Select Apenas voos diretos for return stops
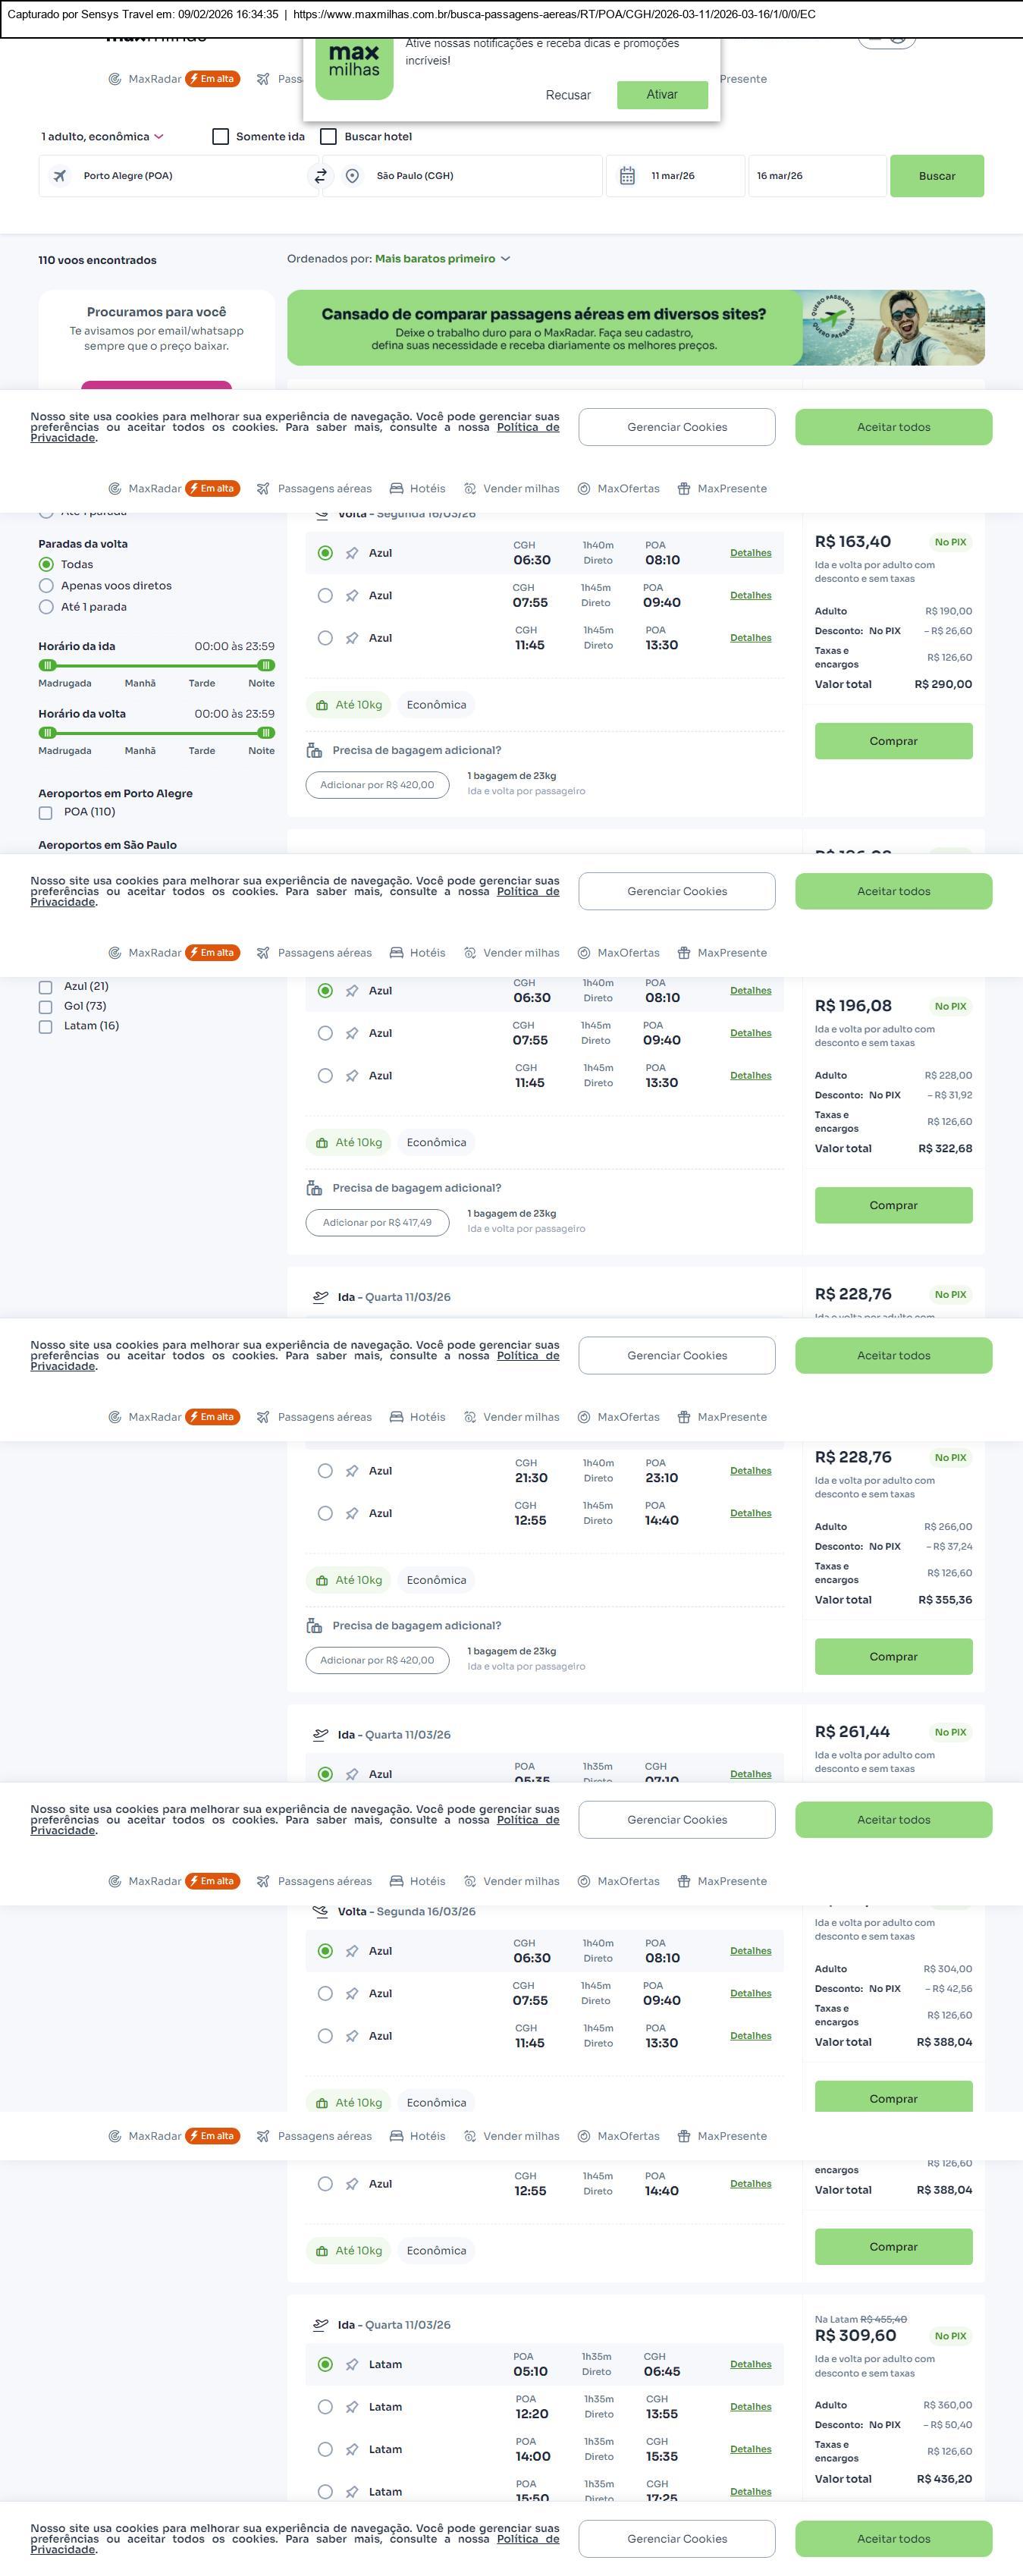Image resolution: width=1023 pixels, height=2576 pixels. tap(46, 586)
